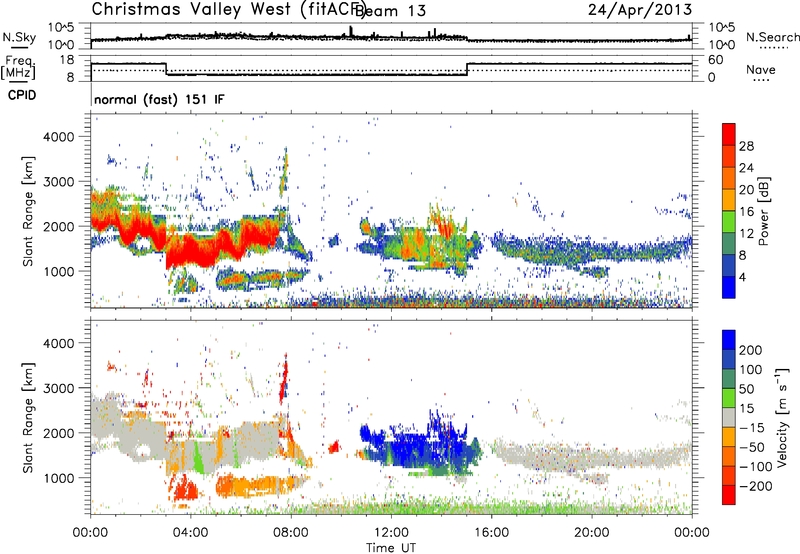Viewport: 800px width, 554px height.
Task: Click the 'Nave' legend label
Action: 761,70
